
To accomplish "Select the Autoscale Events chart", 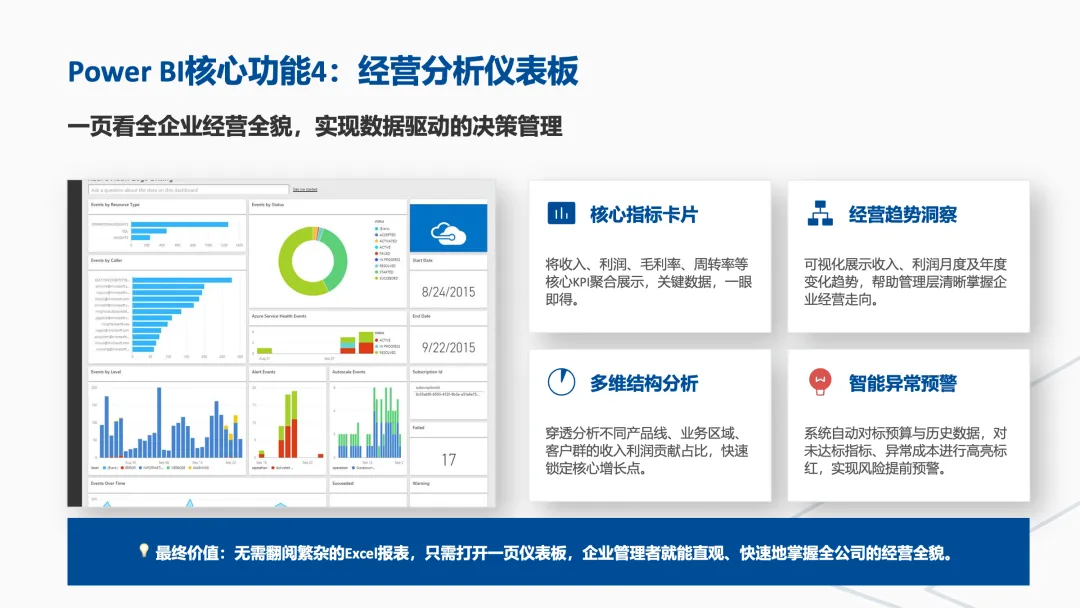I will [x=368, y=424].
